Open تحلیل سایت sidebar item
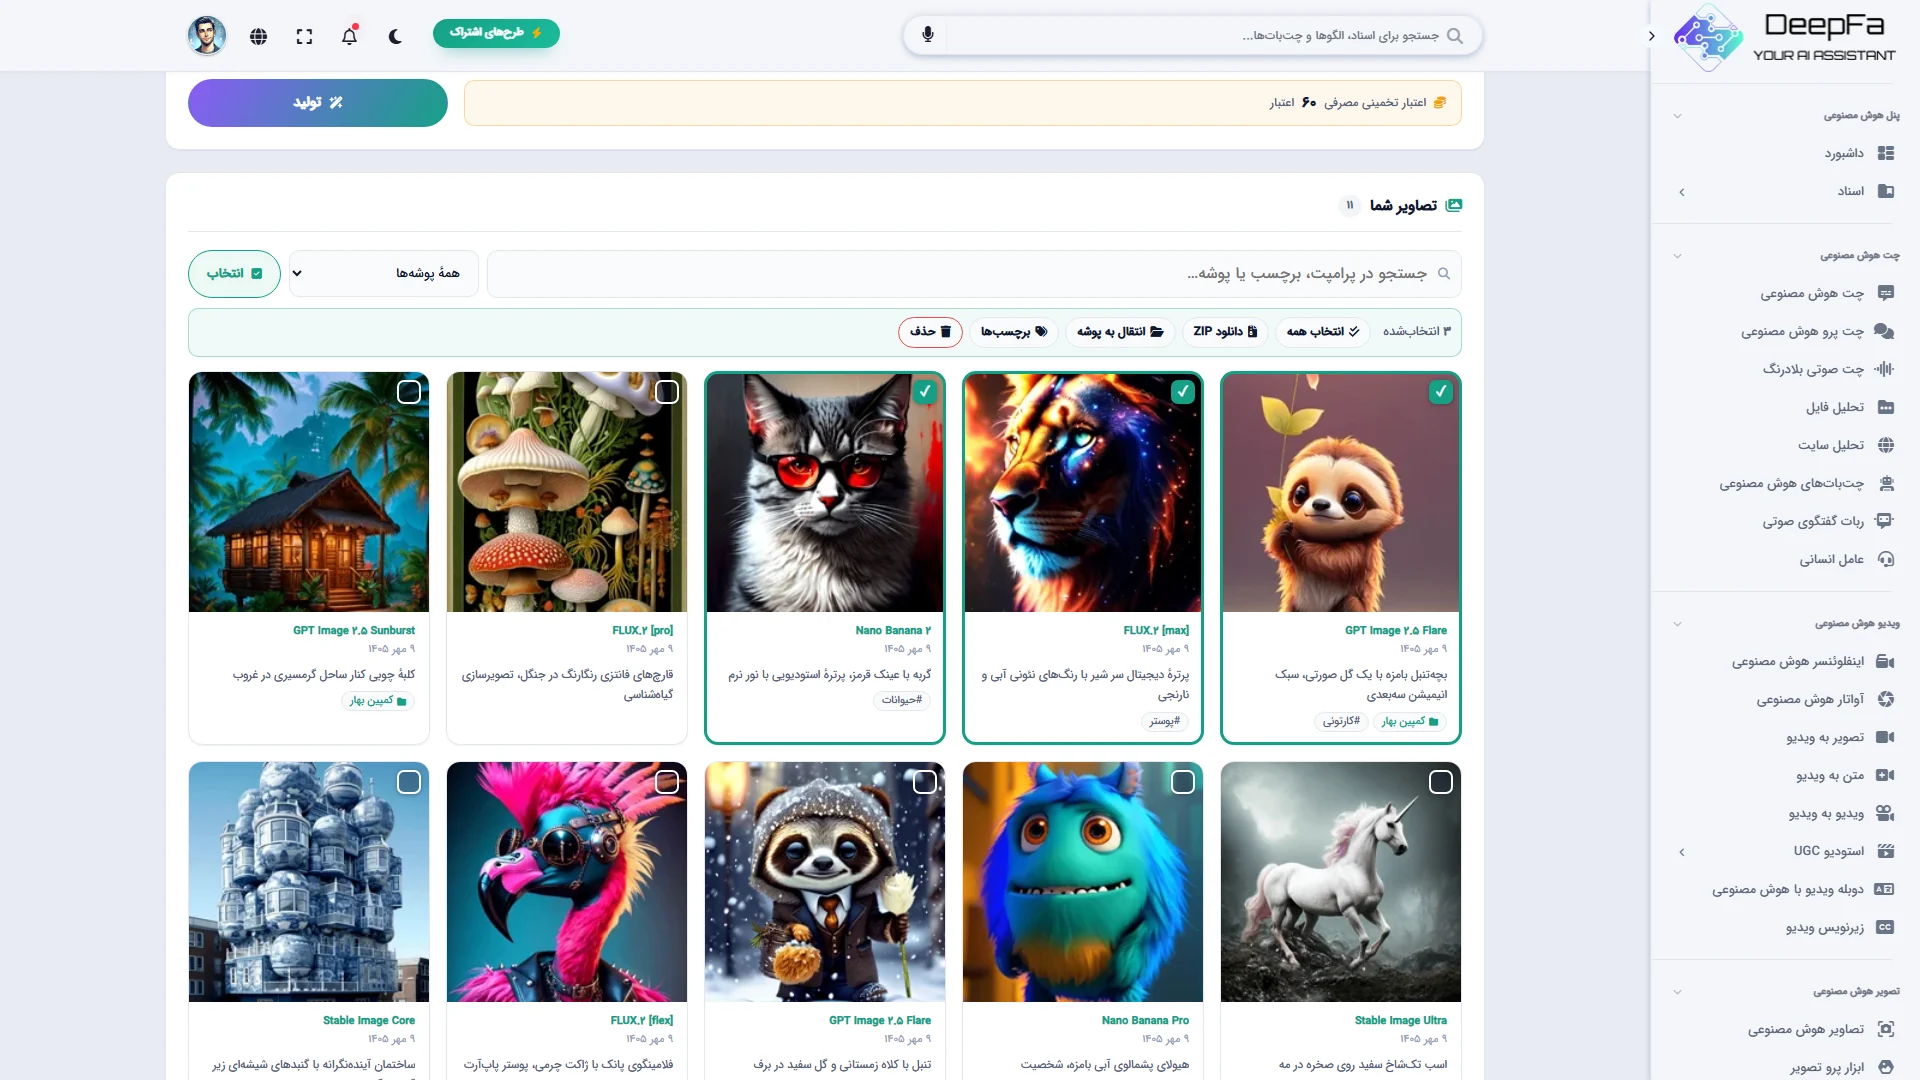1920x1080 pixels. [x=1845, y=445]
